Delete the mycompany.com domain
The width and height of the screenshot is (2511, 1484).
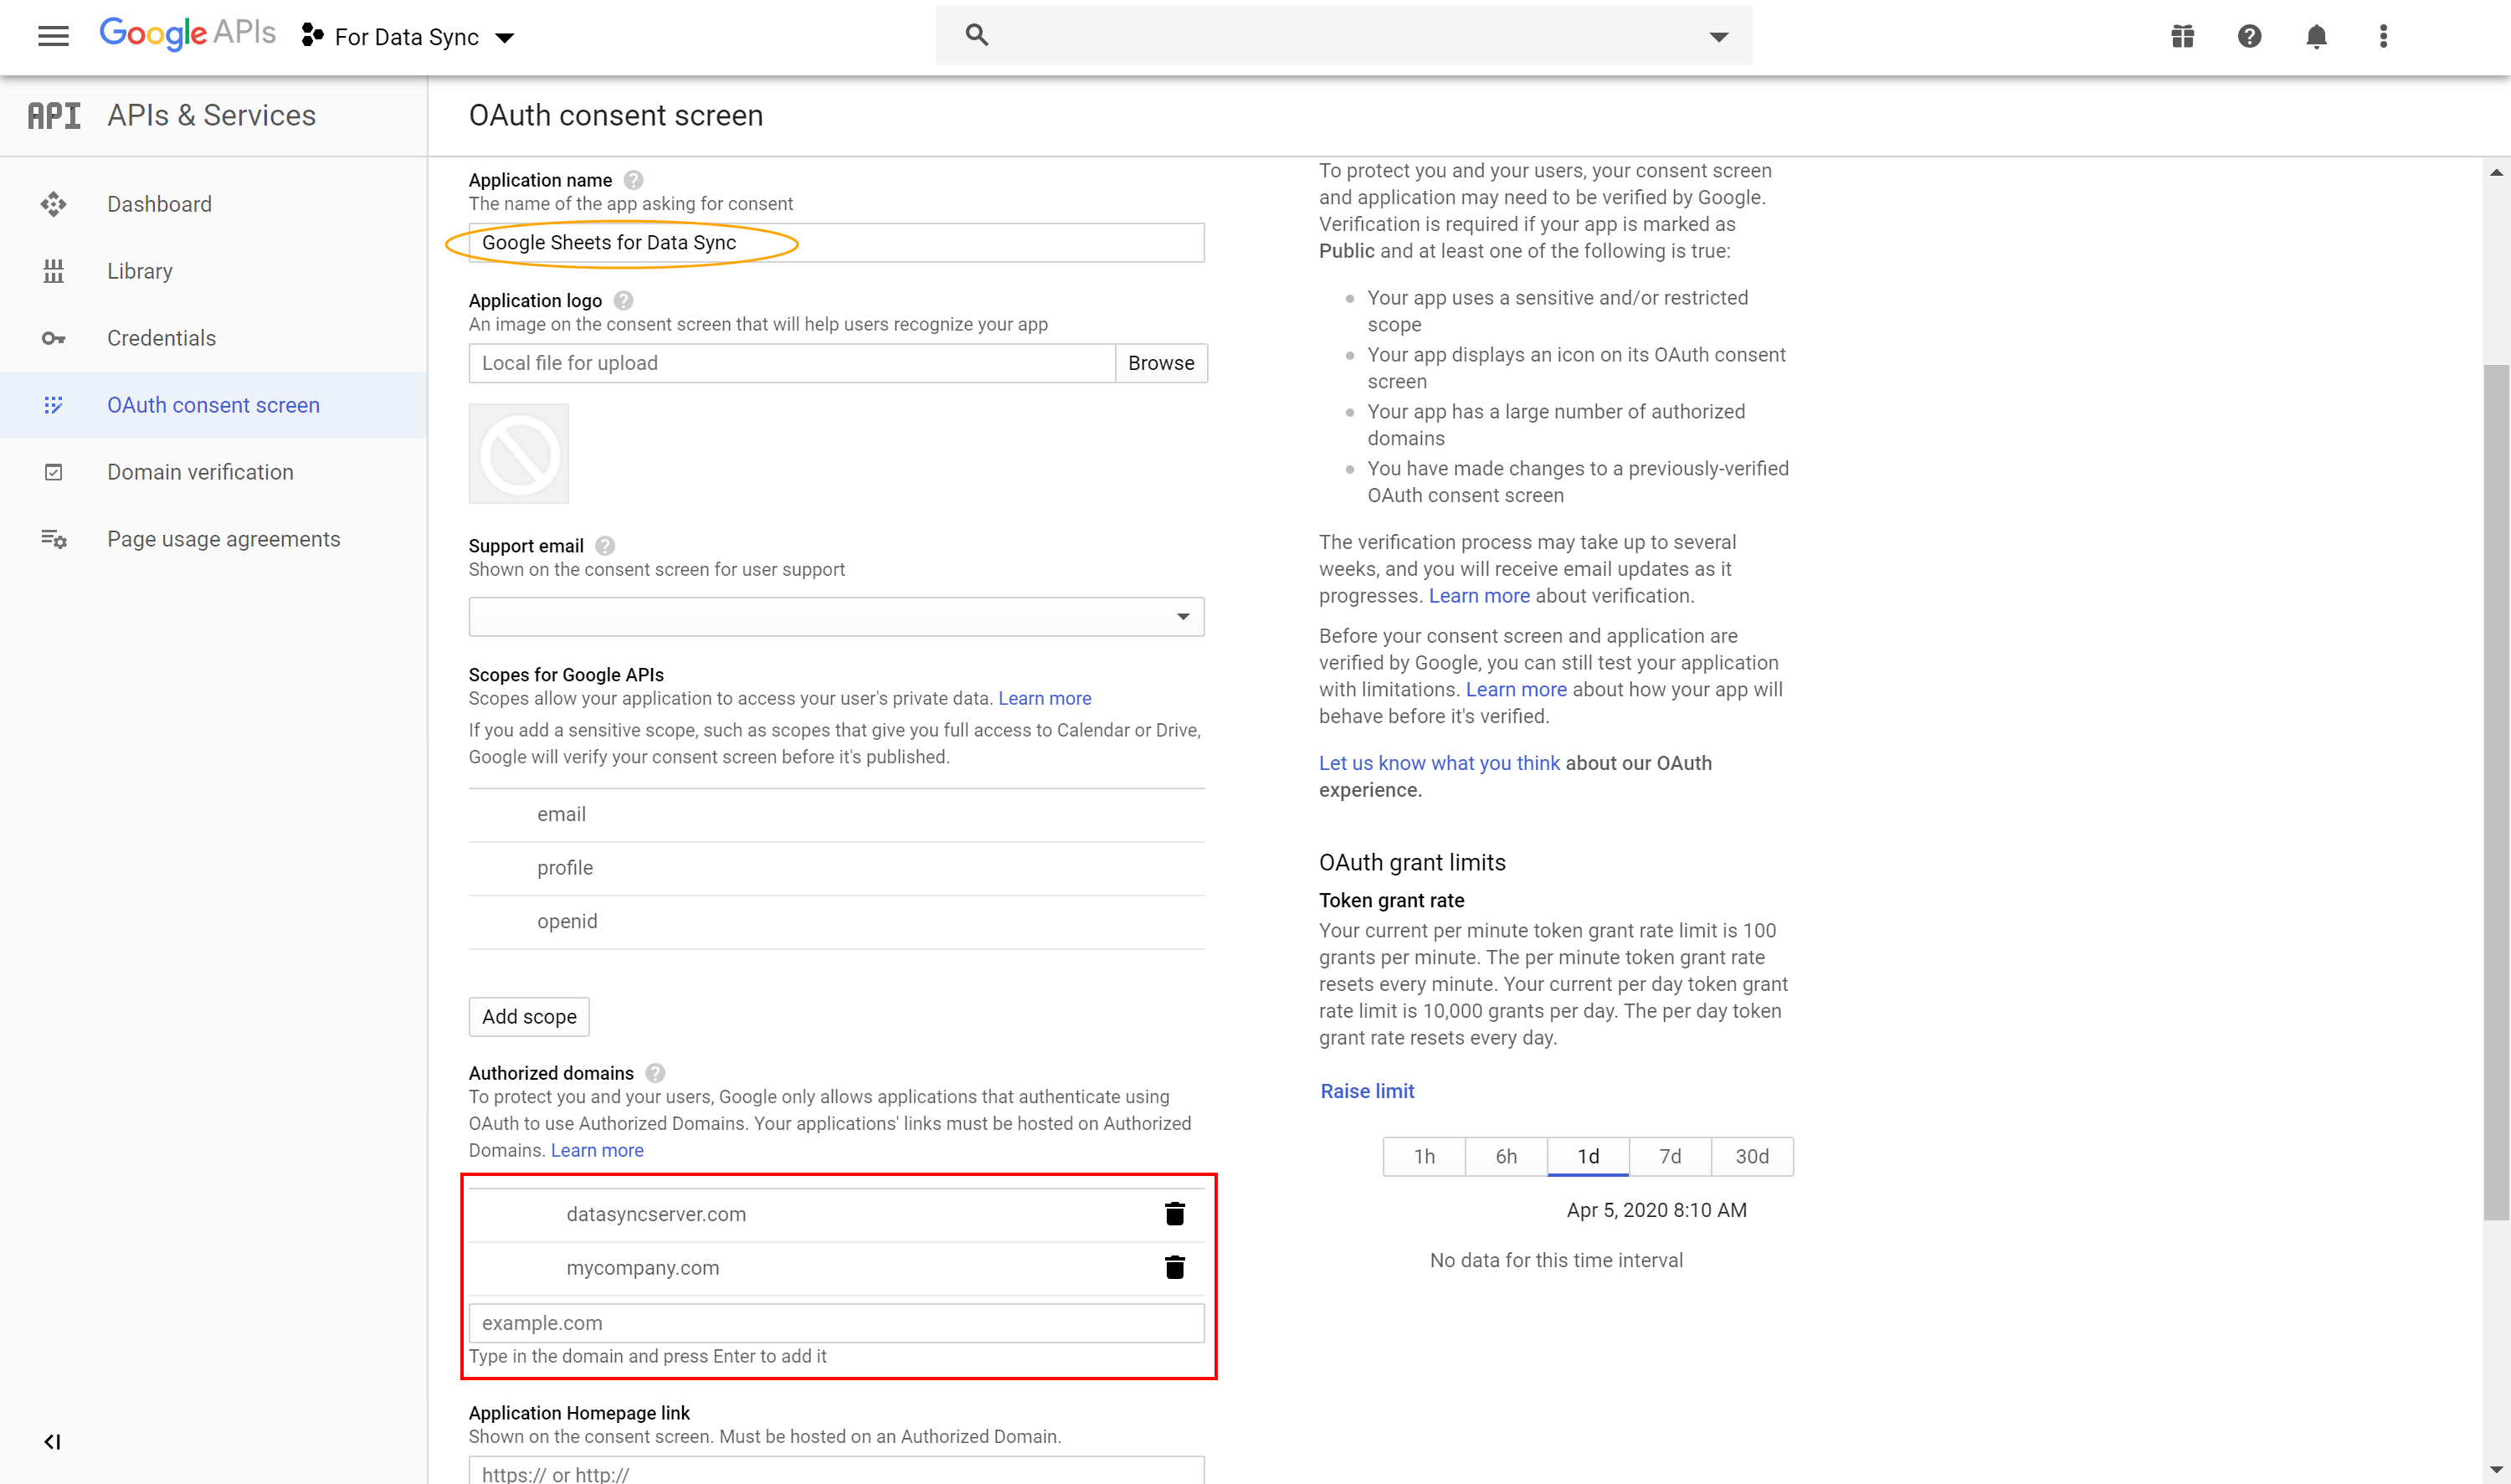1175,1268
